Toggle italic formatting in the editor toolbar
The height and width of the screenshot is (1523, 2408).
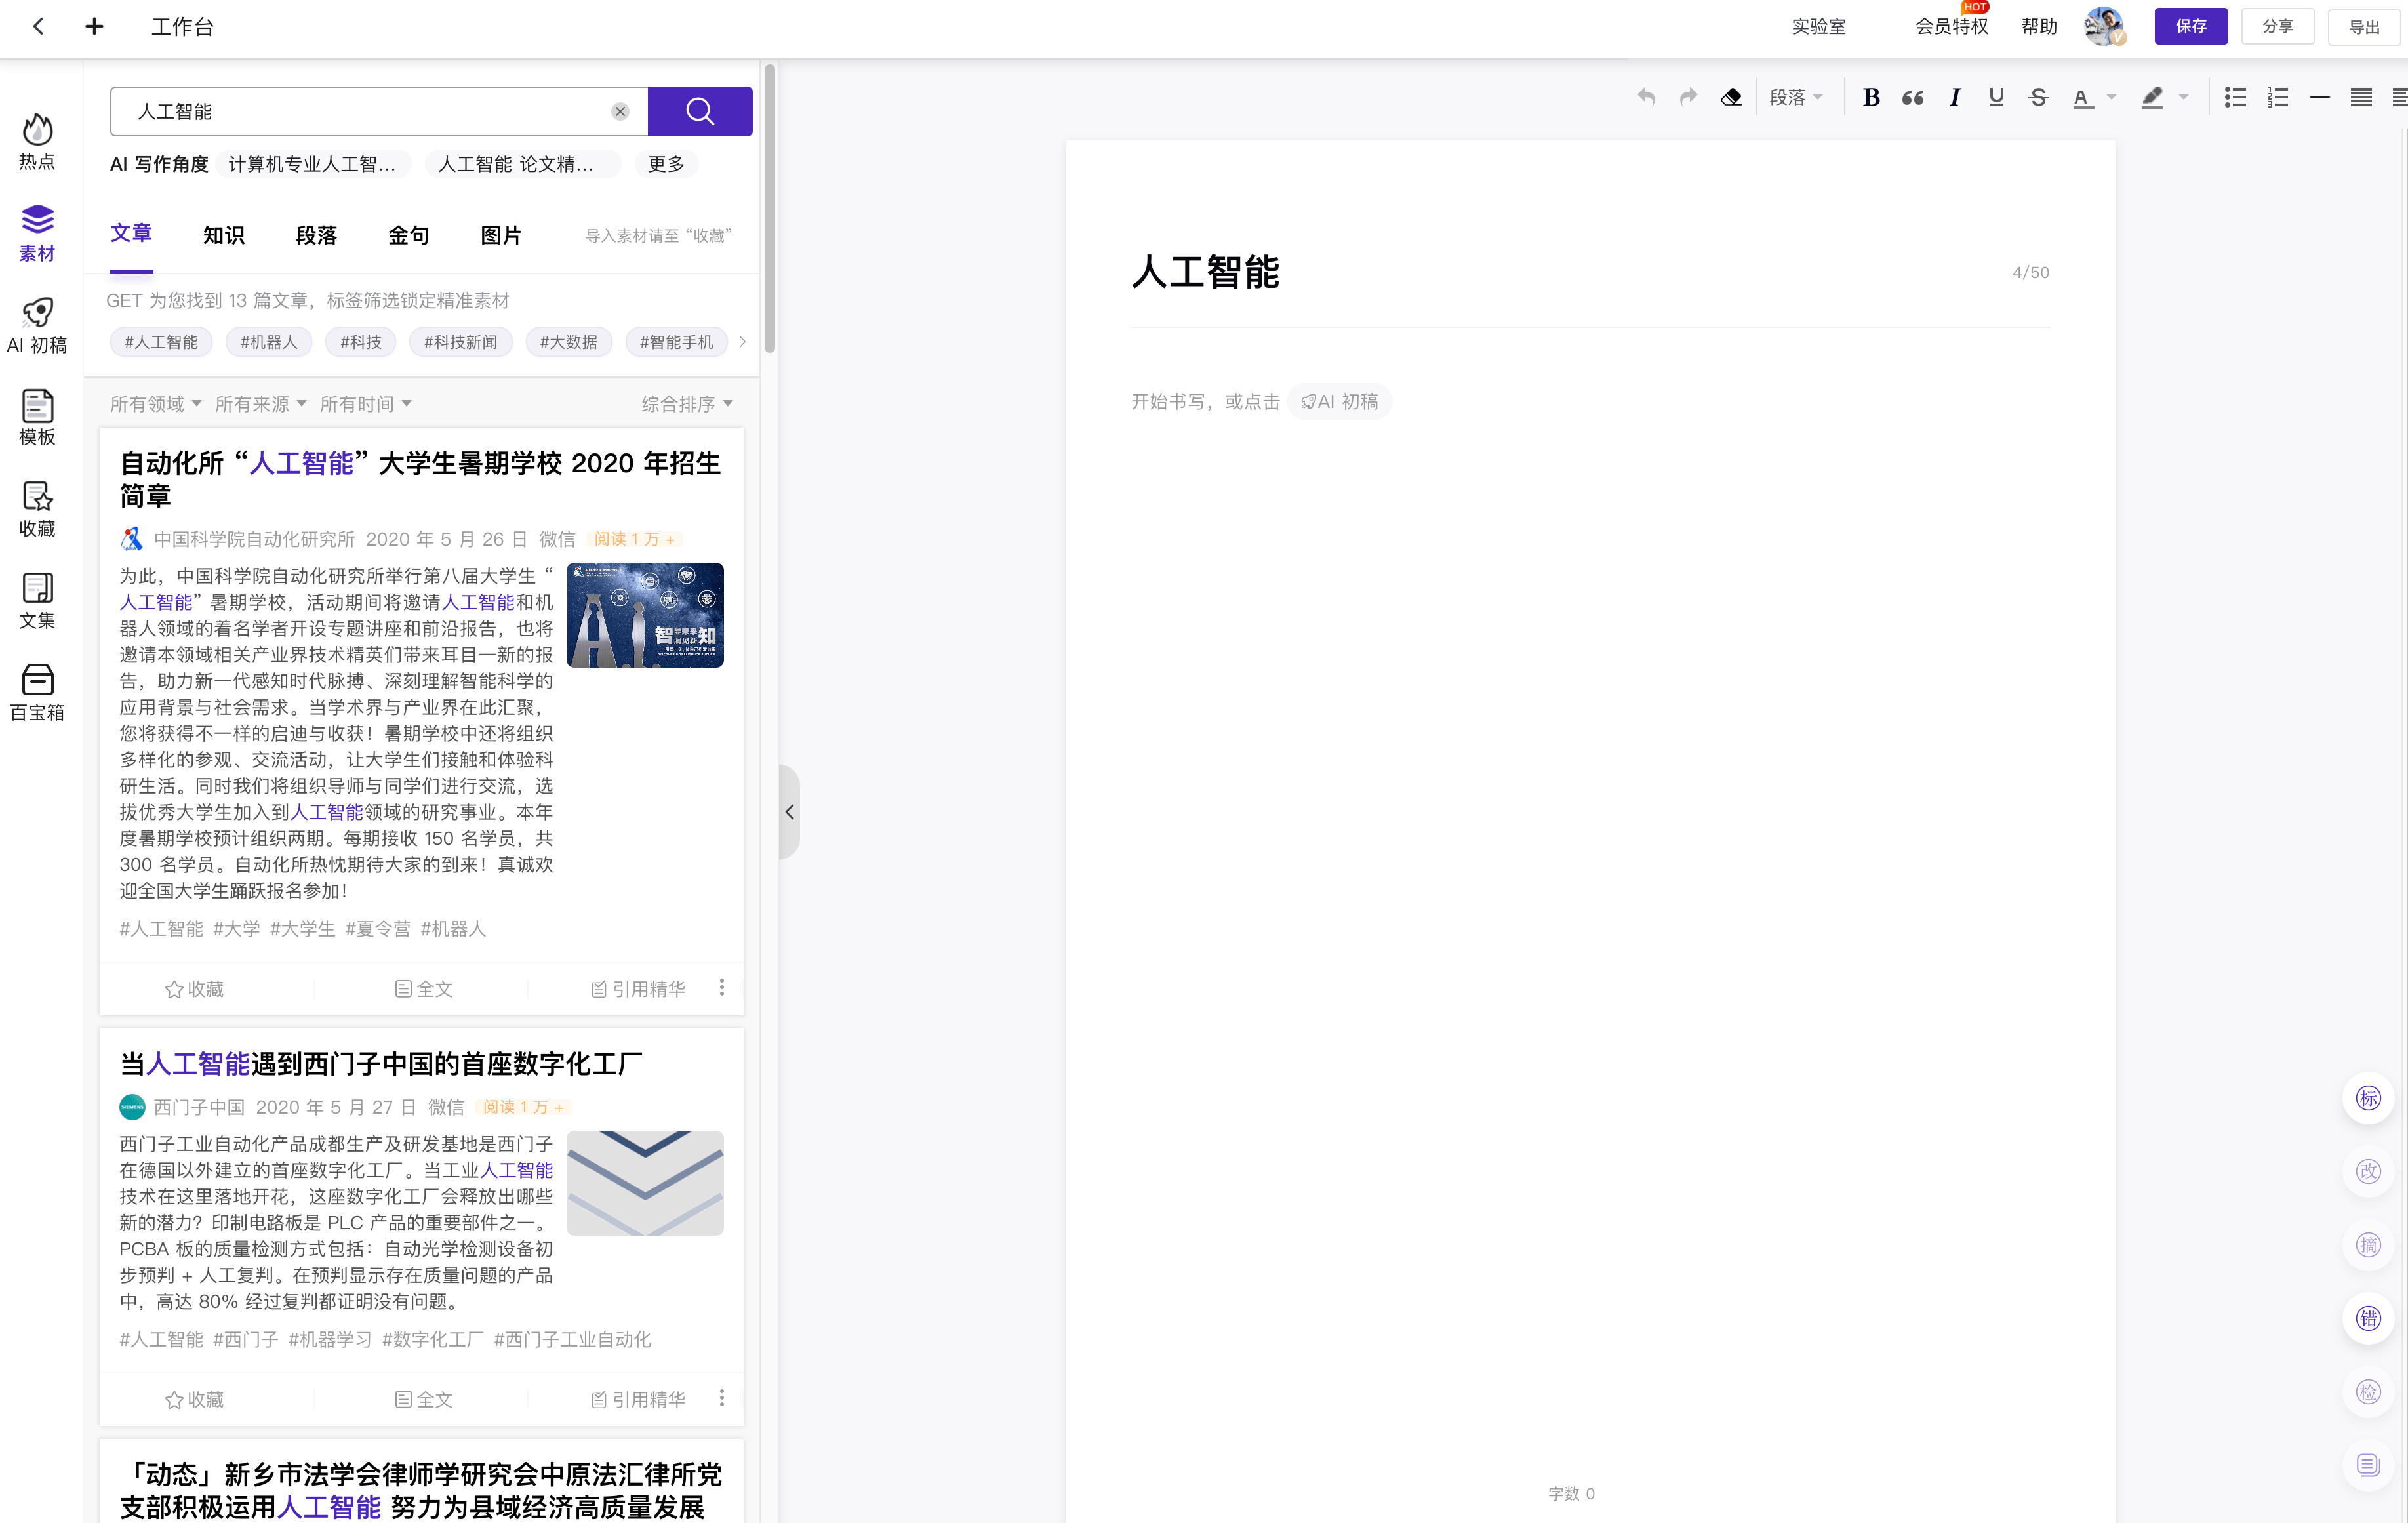coord(1956,97)
